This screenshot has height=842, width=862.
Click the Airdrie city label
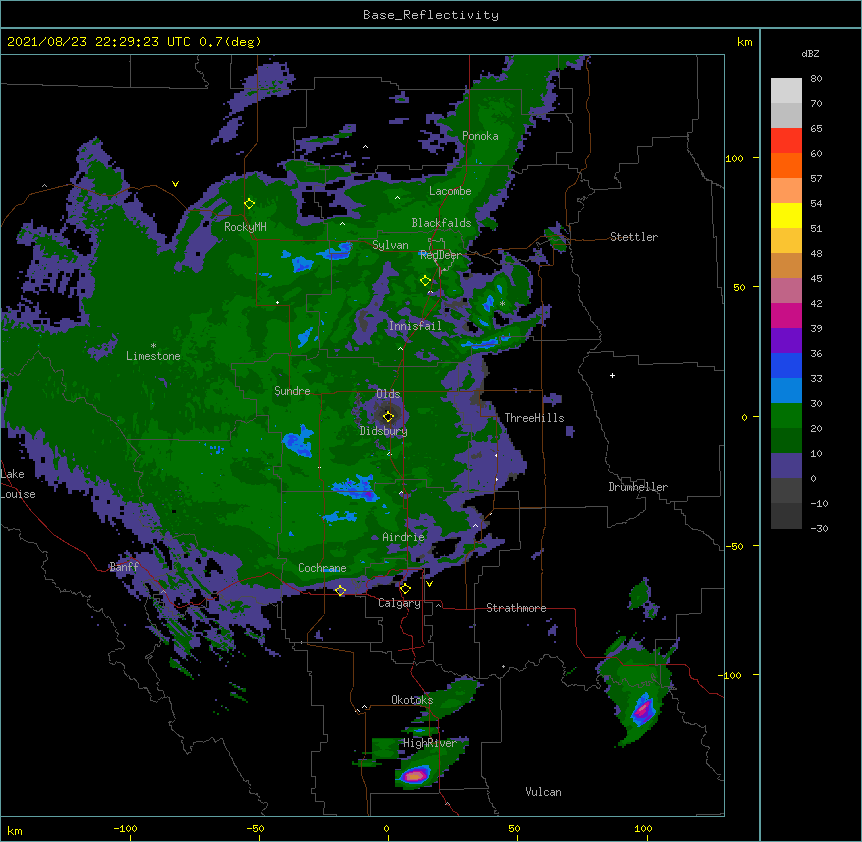[x=404, y=537]
